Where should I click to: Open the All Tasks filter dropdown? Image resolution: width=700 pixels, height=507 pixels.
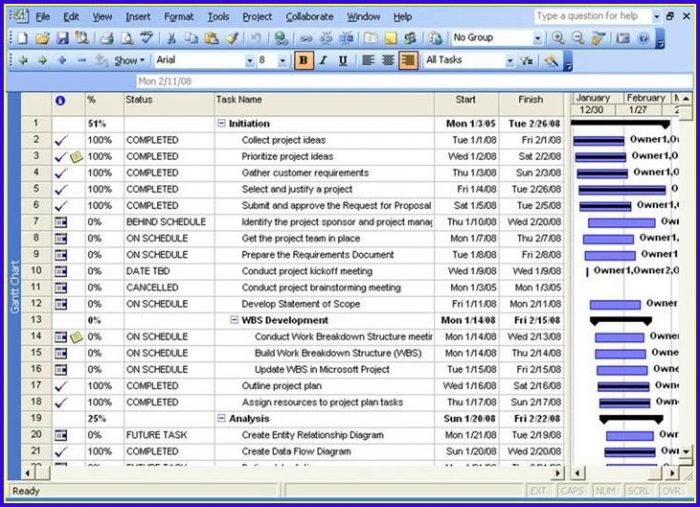coord(509,61)
